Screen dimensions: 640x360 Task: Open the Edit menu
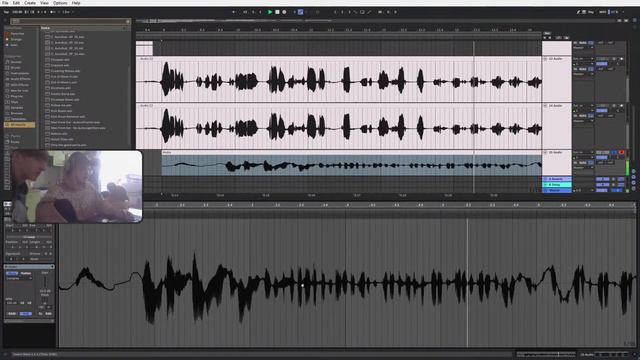coord(16,3)
